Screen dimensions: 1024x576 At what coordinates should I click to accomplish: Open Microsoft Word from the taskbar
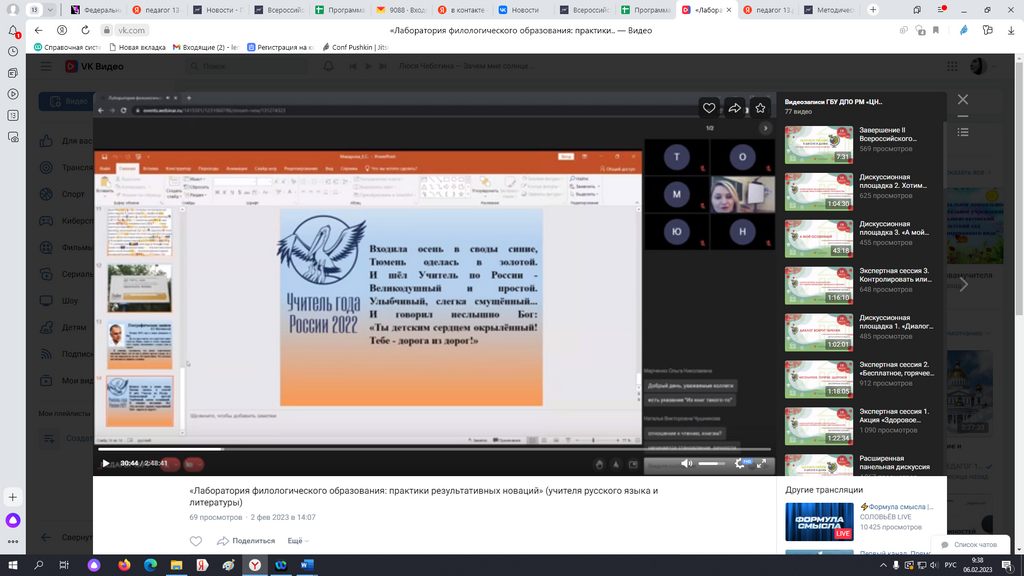(x=307, y=565)
